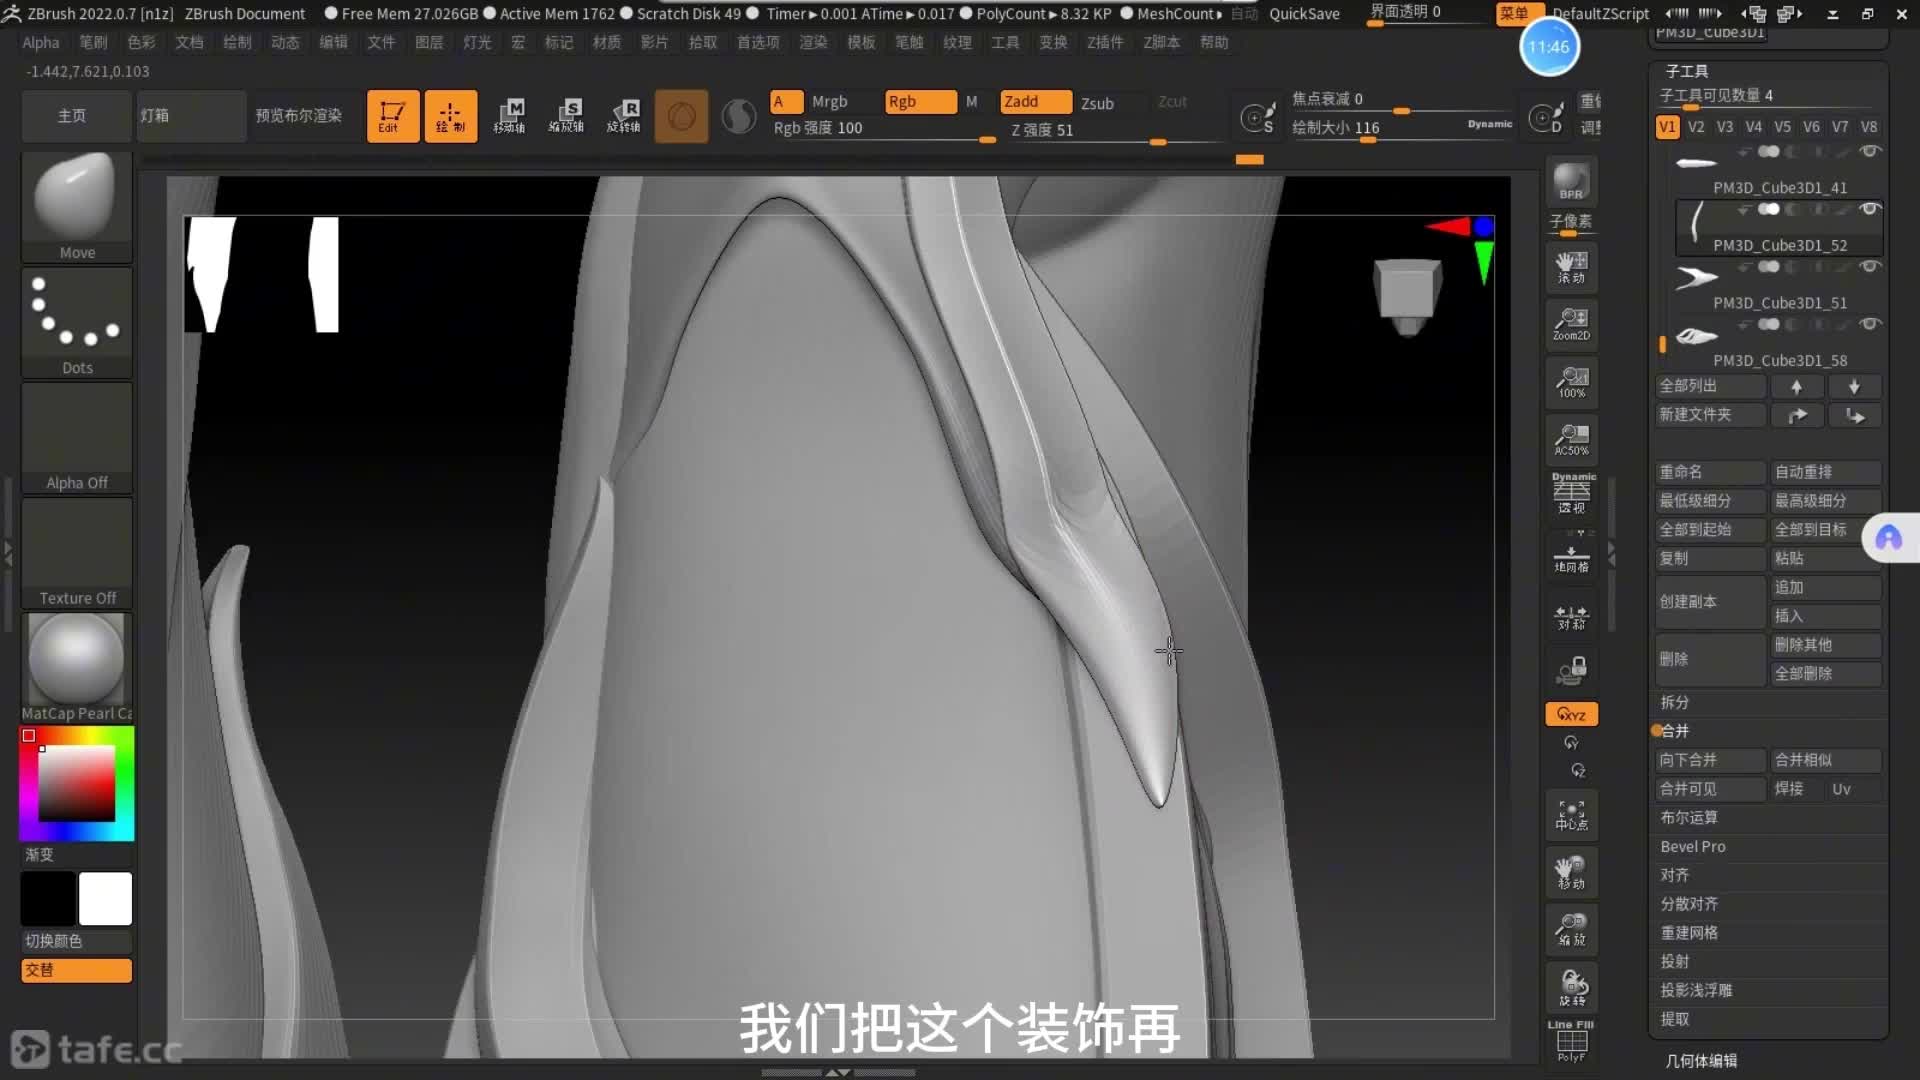Select the Rotate gizmo tool
This screenshot has width=1920, height=1080.
[624, 116]
